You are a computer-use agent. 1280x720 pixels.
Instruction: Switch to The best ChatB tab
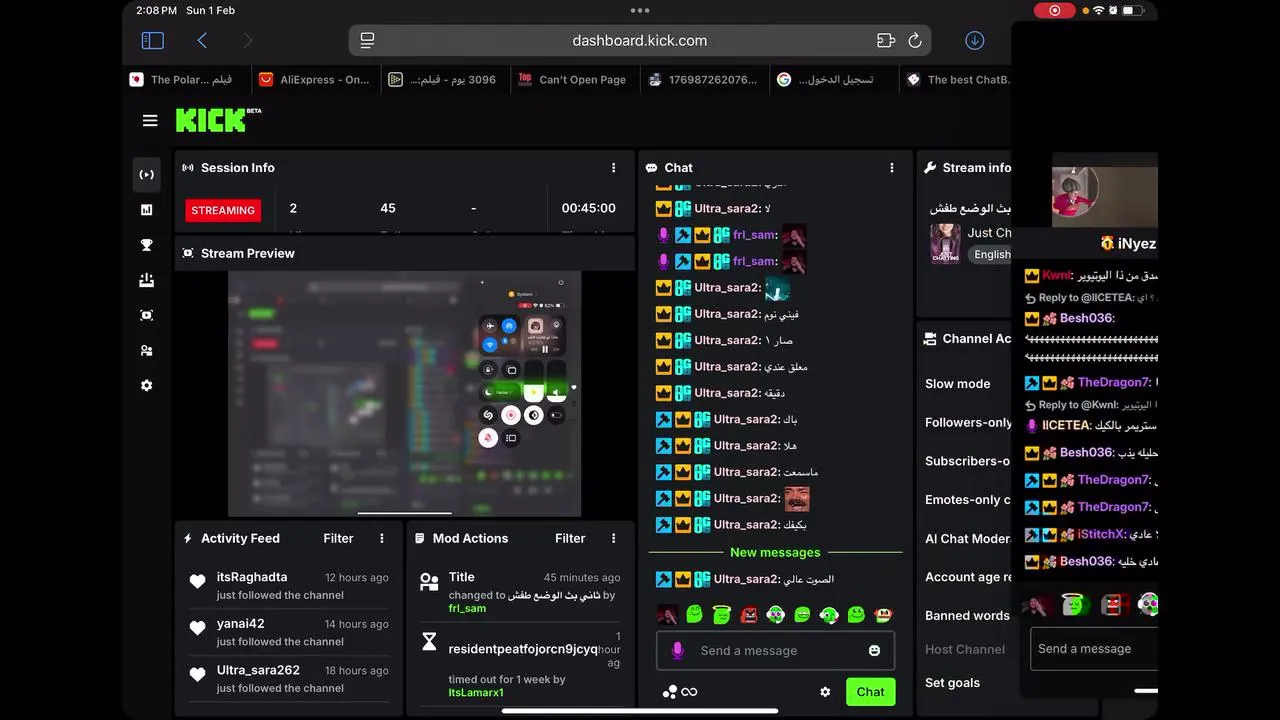958,80
